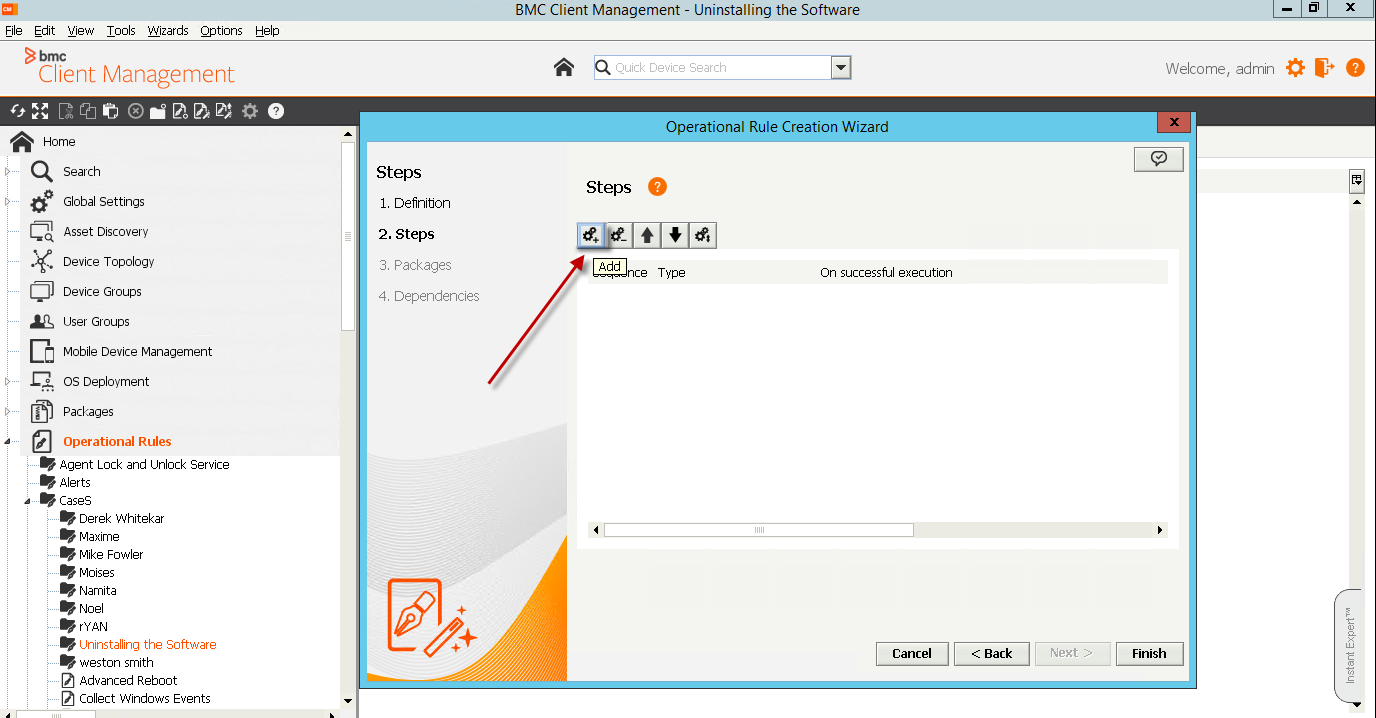Select Home in the navigation tree
The width and height of the screenshot is (1376, 718).
pos(59,142)
